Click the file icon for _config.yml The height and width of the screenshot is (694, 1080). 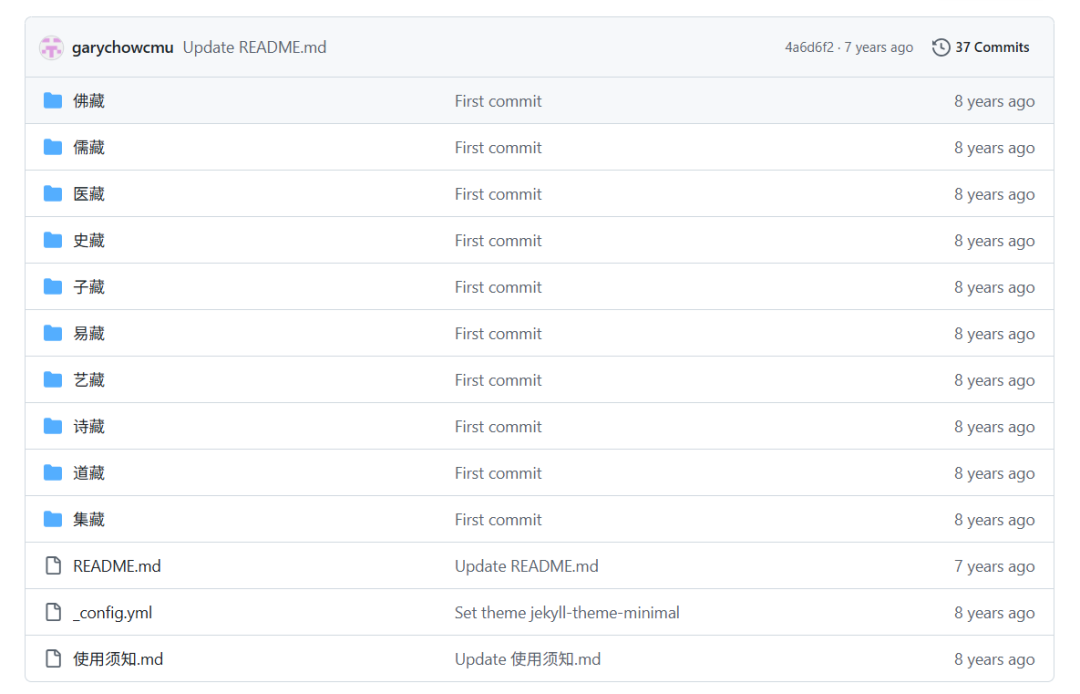click(x=53, y=612)
